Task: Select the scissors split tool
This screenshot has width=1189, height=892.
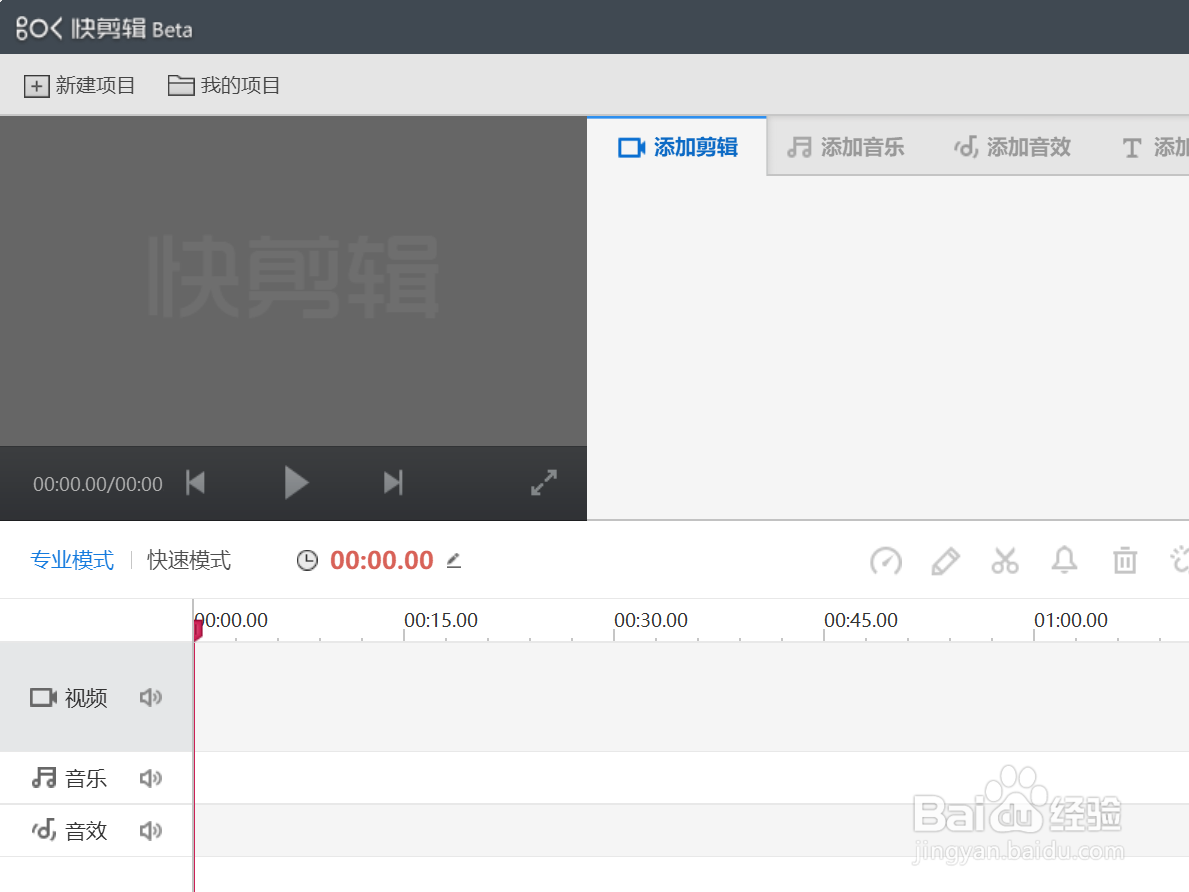Action: tap(1005, 561)
